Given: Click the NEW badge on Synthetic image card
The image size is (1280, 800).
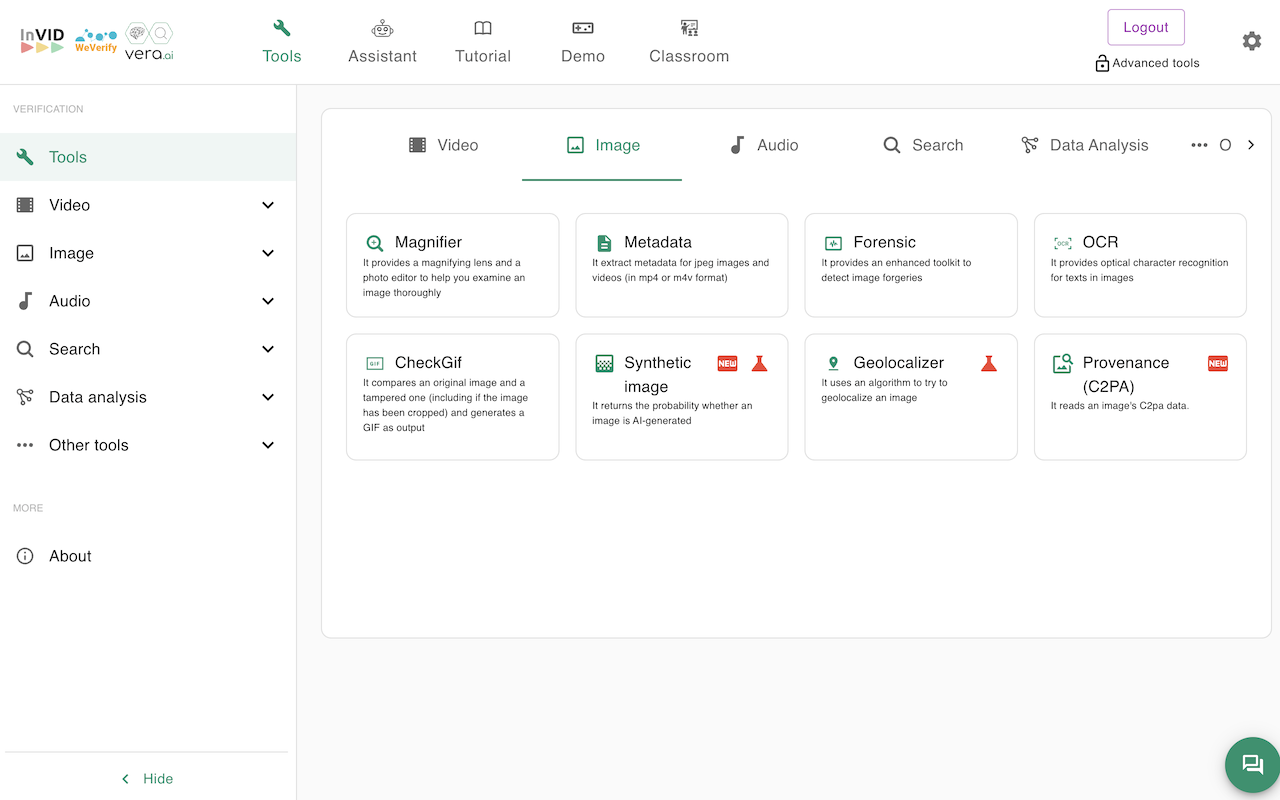Looking at the screenshot, I should (727, 363).
